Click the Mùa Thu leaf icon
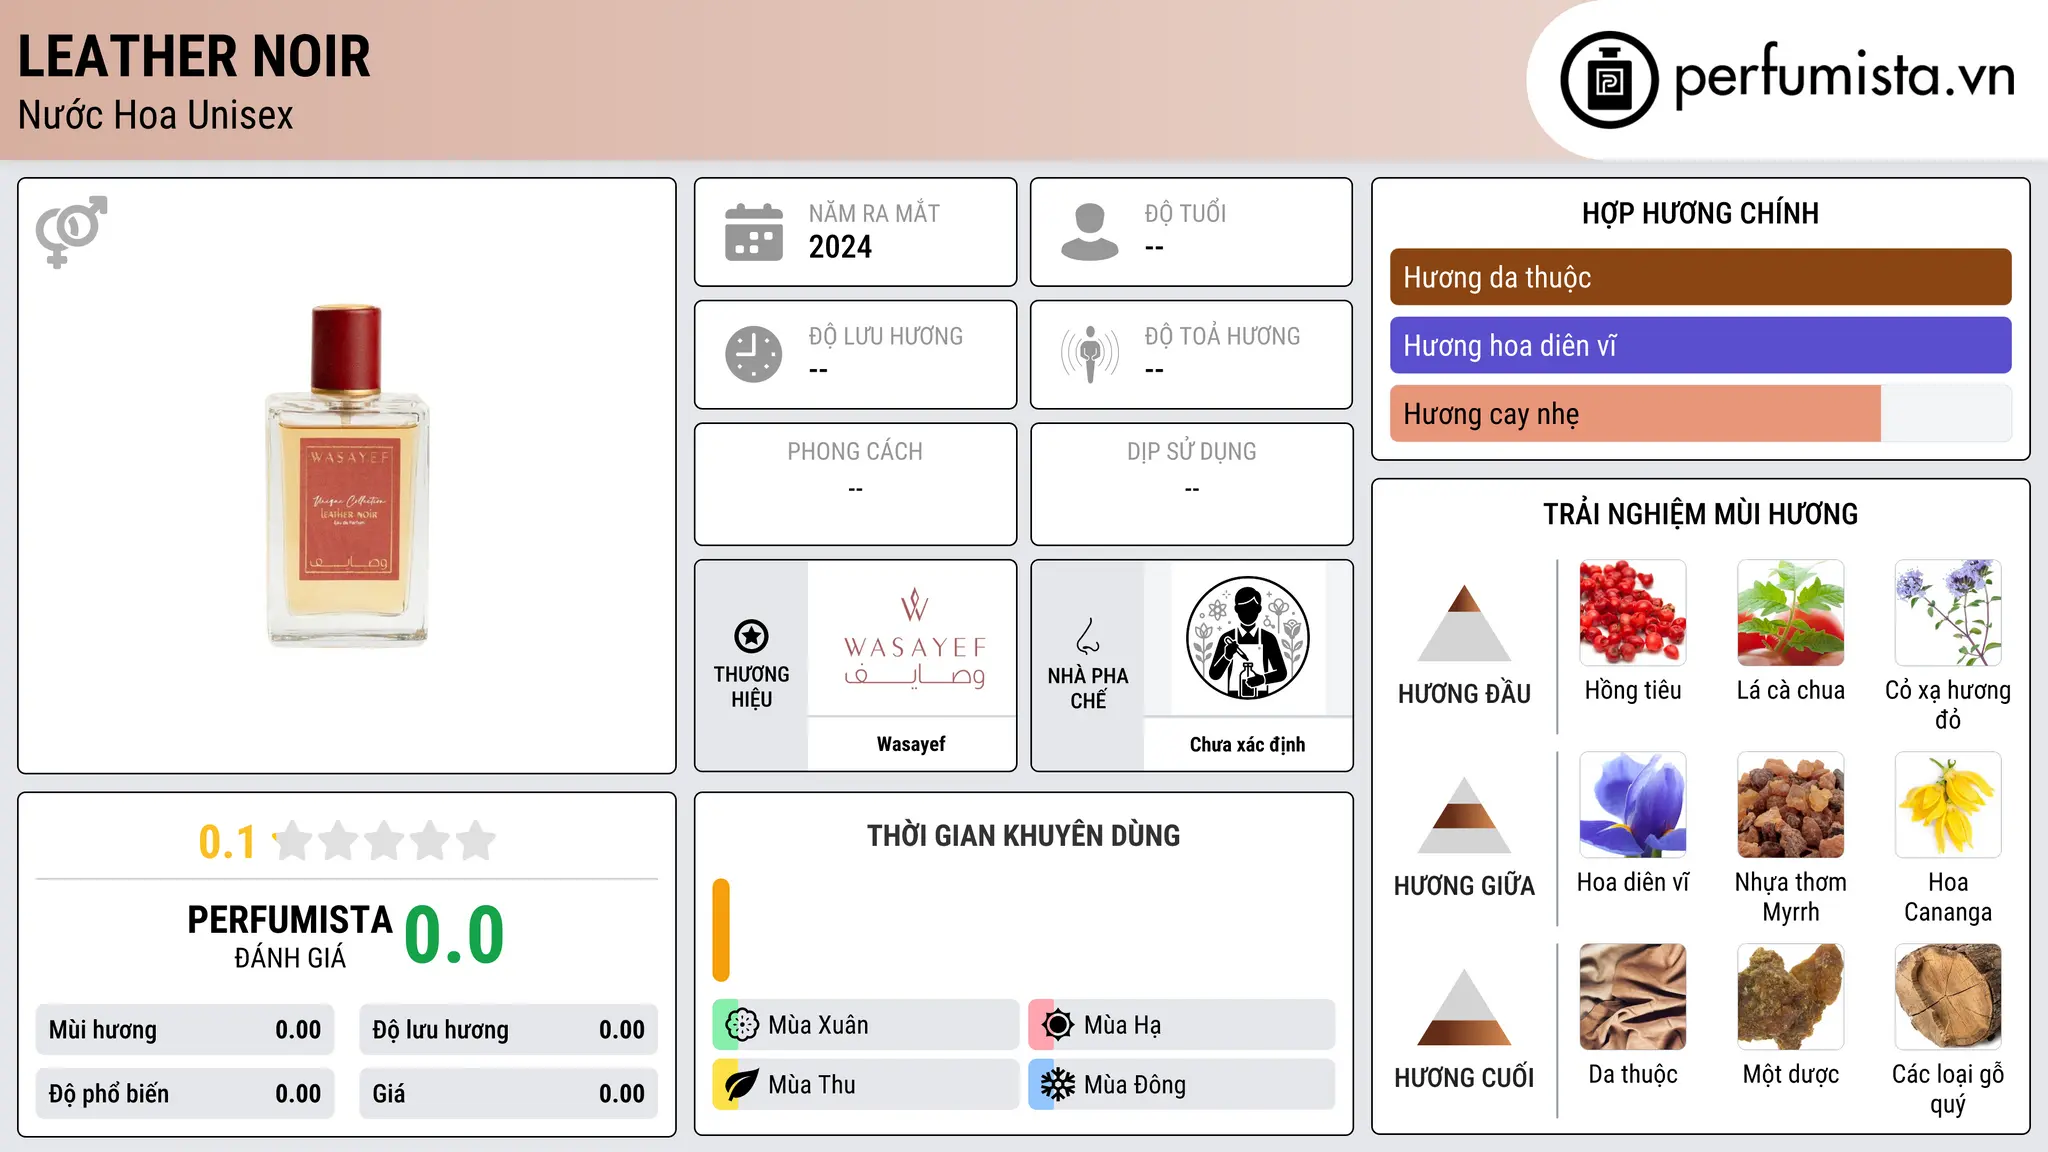The width and height of the screenshot is (2048, 1152). click(x=741, y=1085)
